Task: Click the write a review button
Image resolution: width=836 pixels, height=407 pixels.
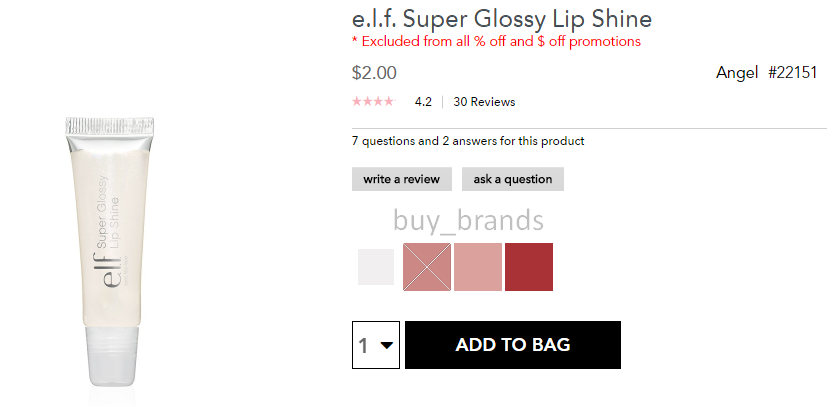Action: coord(401,179)
